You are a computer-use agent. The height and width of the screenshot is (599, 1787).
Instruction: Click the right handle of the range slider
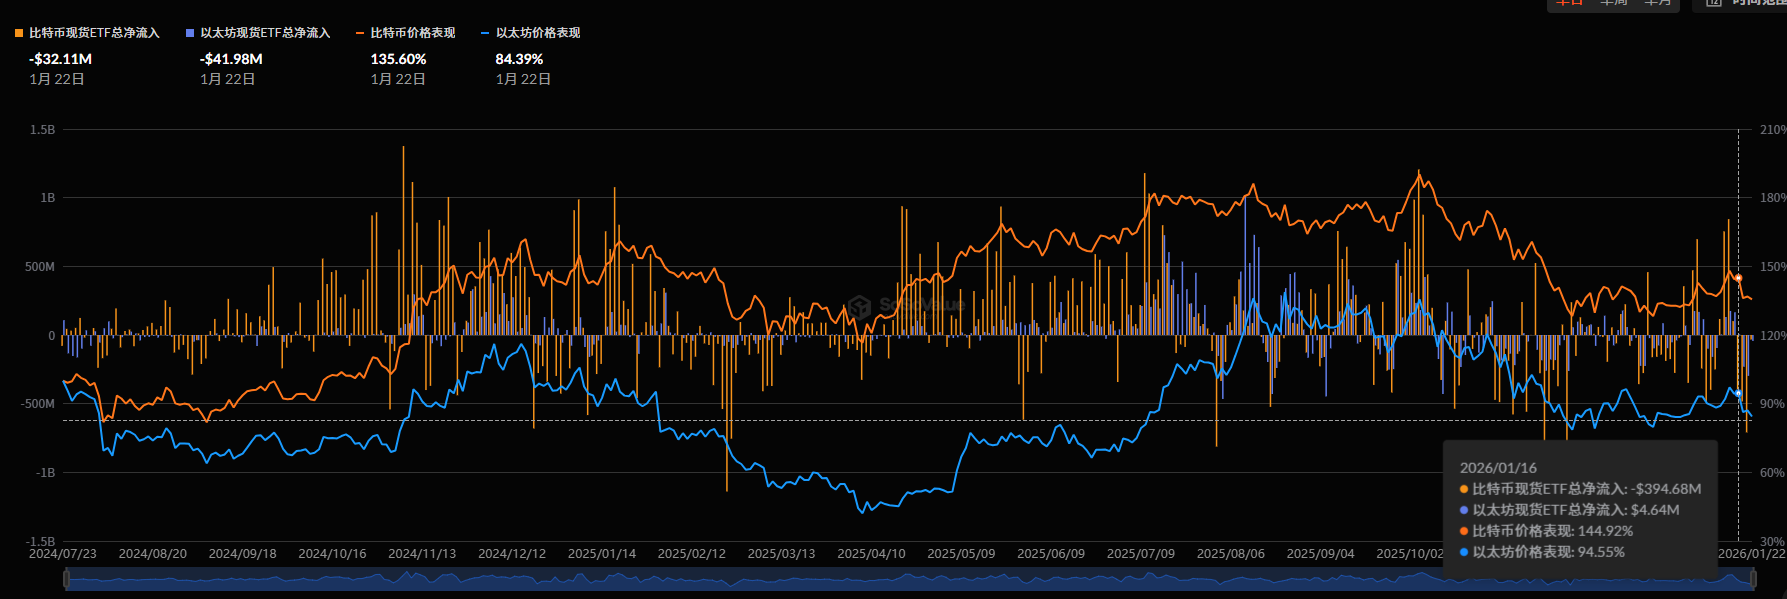[x=1754, y=578]
